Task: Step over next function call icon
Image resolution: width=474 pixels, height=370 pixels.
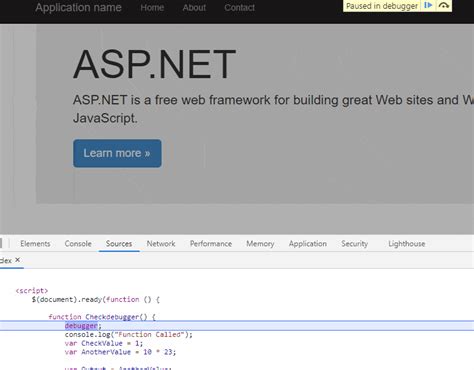Action: [x=443, y=5]
